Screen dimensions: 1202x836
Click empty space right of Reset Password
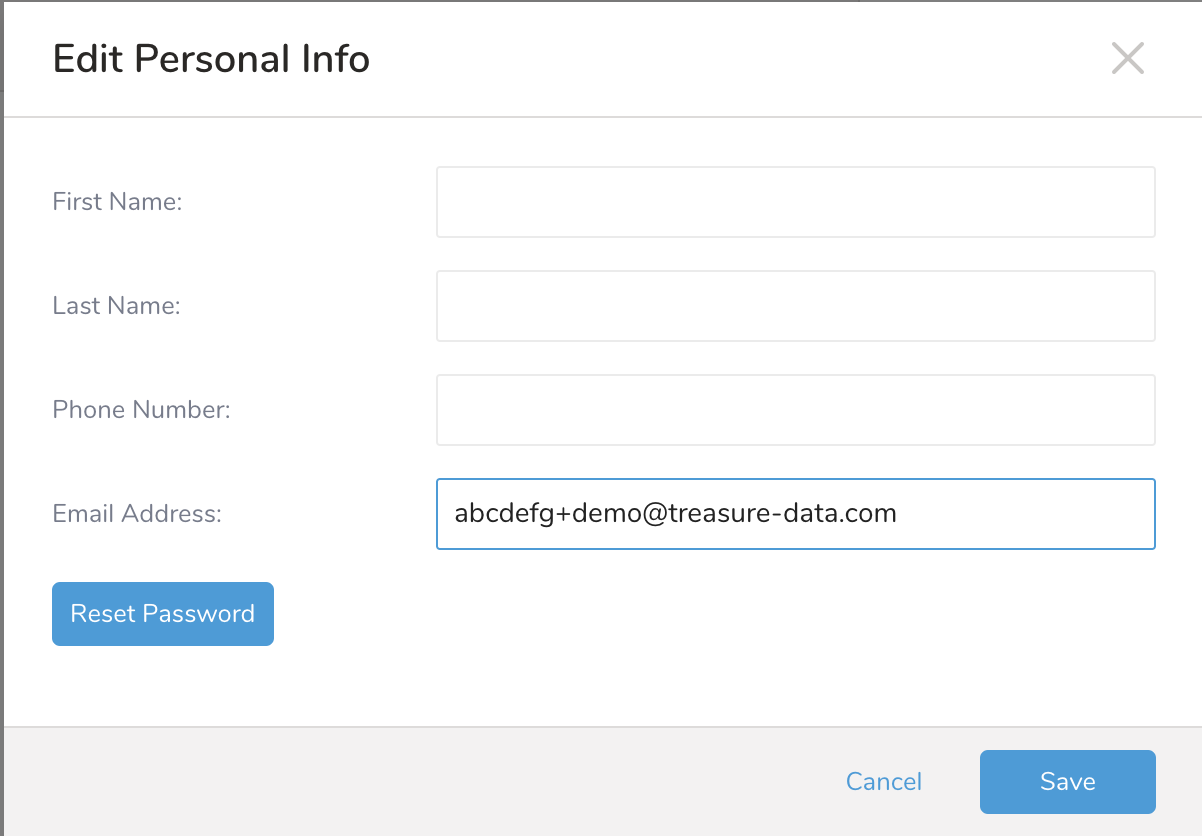click(x=650, y=614)
